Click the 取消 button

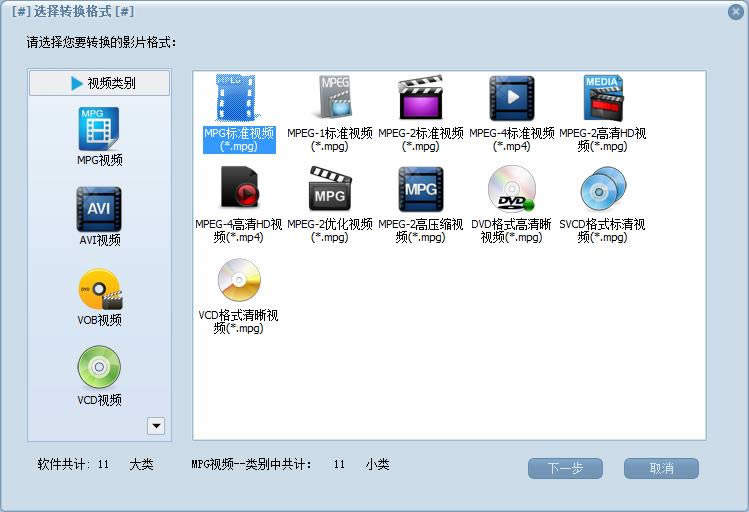pos(661,468)
